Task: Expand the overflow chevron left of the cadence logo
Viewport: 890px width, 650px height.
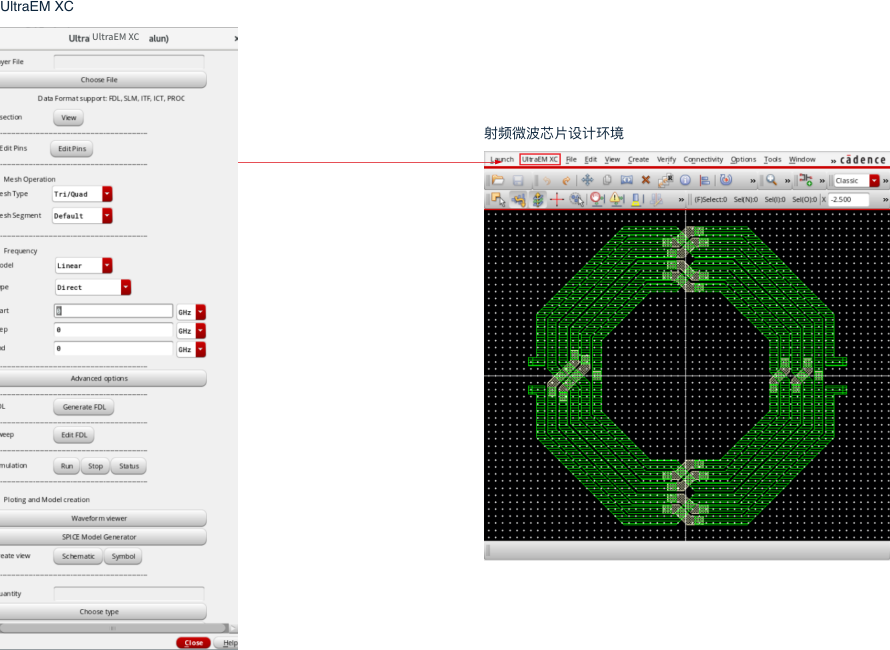Action: [833, 161]
